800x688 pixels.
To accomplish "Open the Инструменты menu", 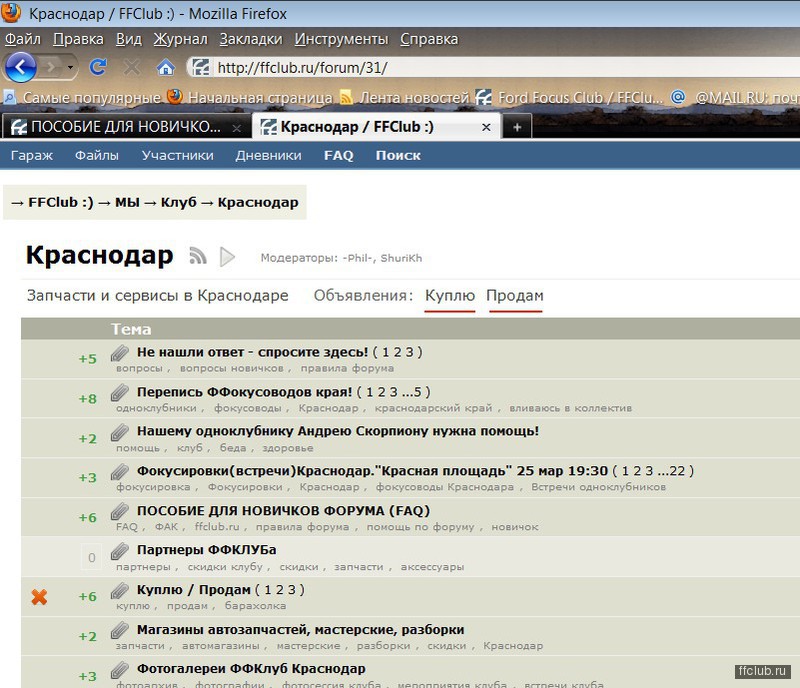I will pos(341,39).
